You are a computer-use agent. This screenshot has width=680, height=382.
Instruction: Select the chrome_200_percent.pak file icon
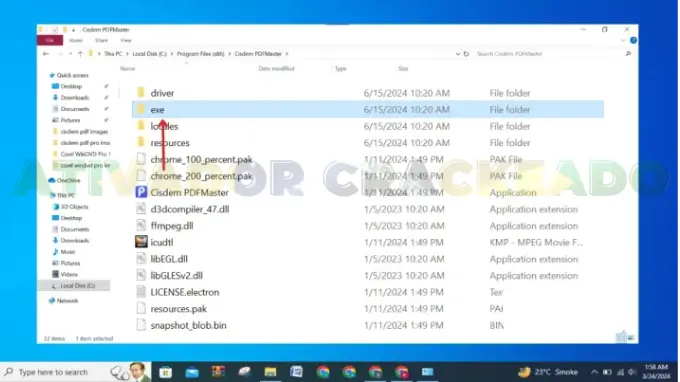pyautogui.click(x=141, y=176)
